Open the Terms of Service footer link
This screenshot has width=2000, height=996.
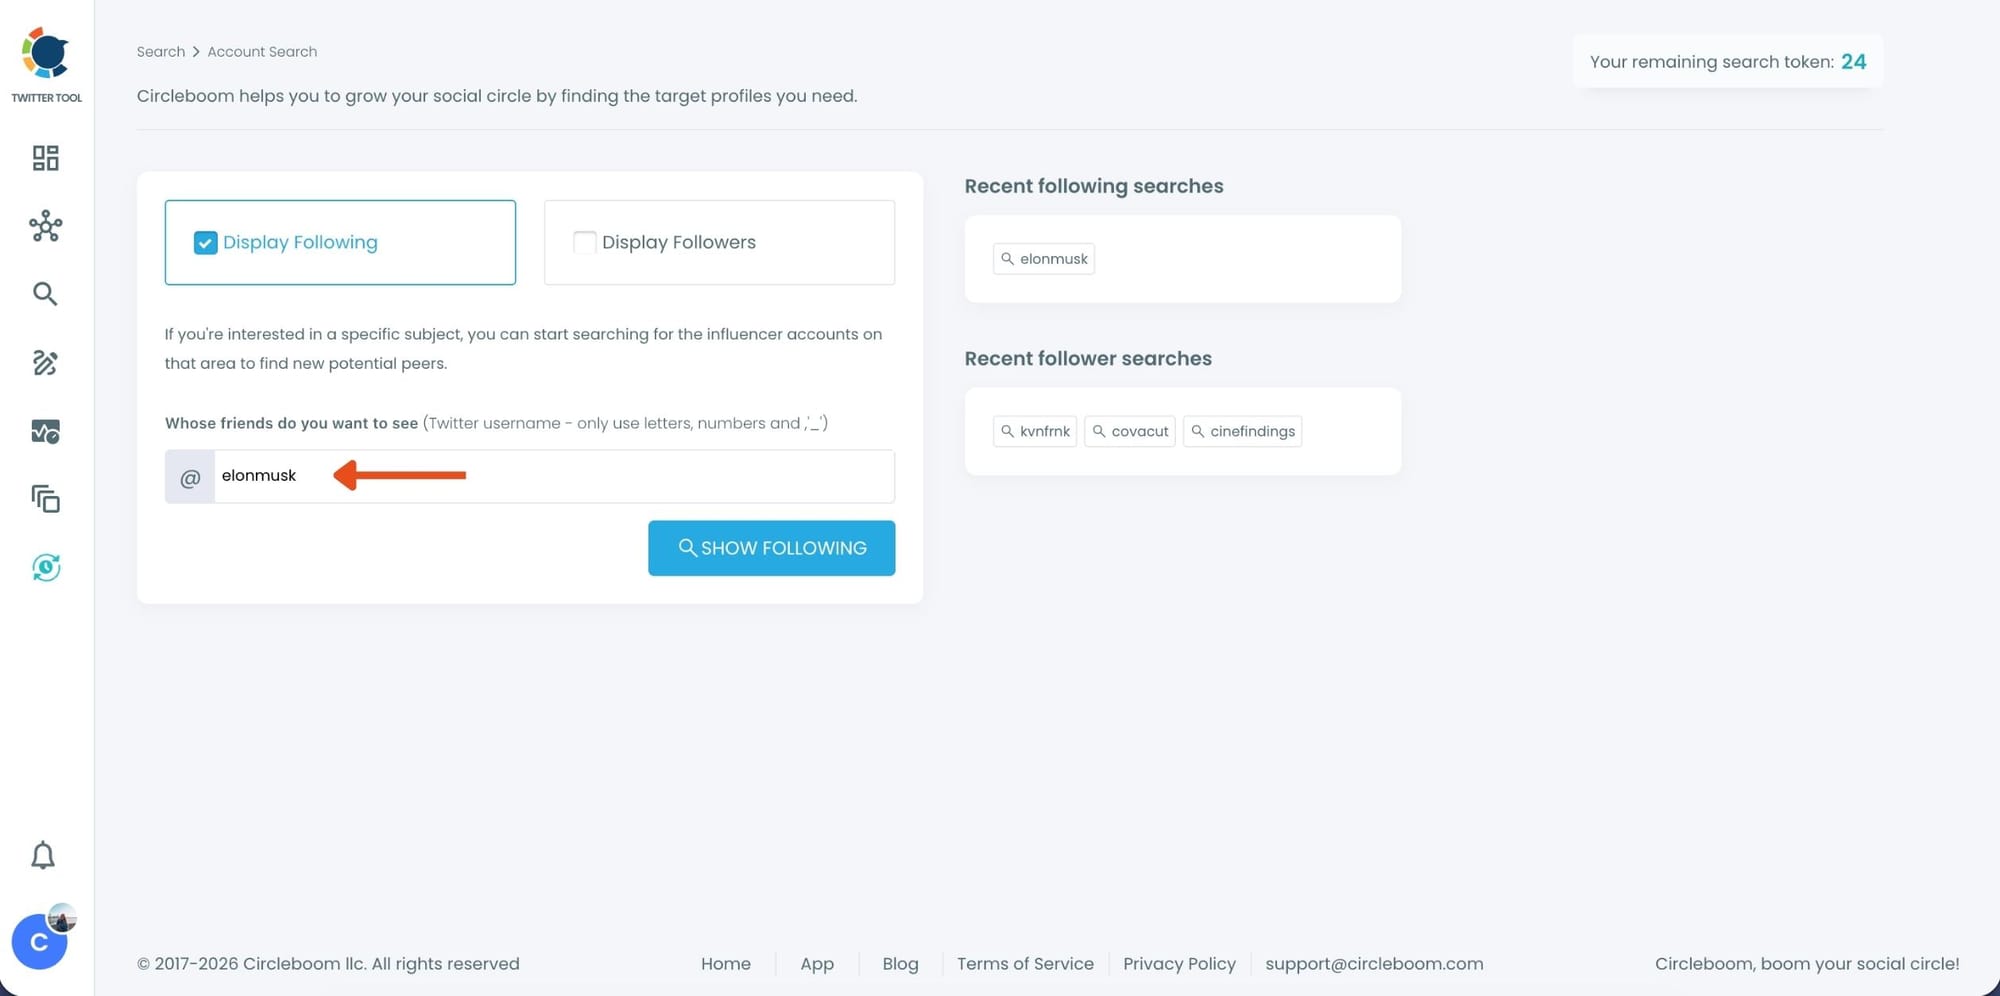pyautogui.click(x=1025, y=964)
